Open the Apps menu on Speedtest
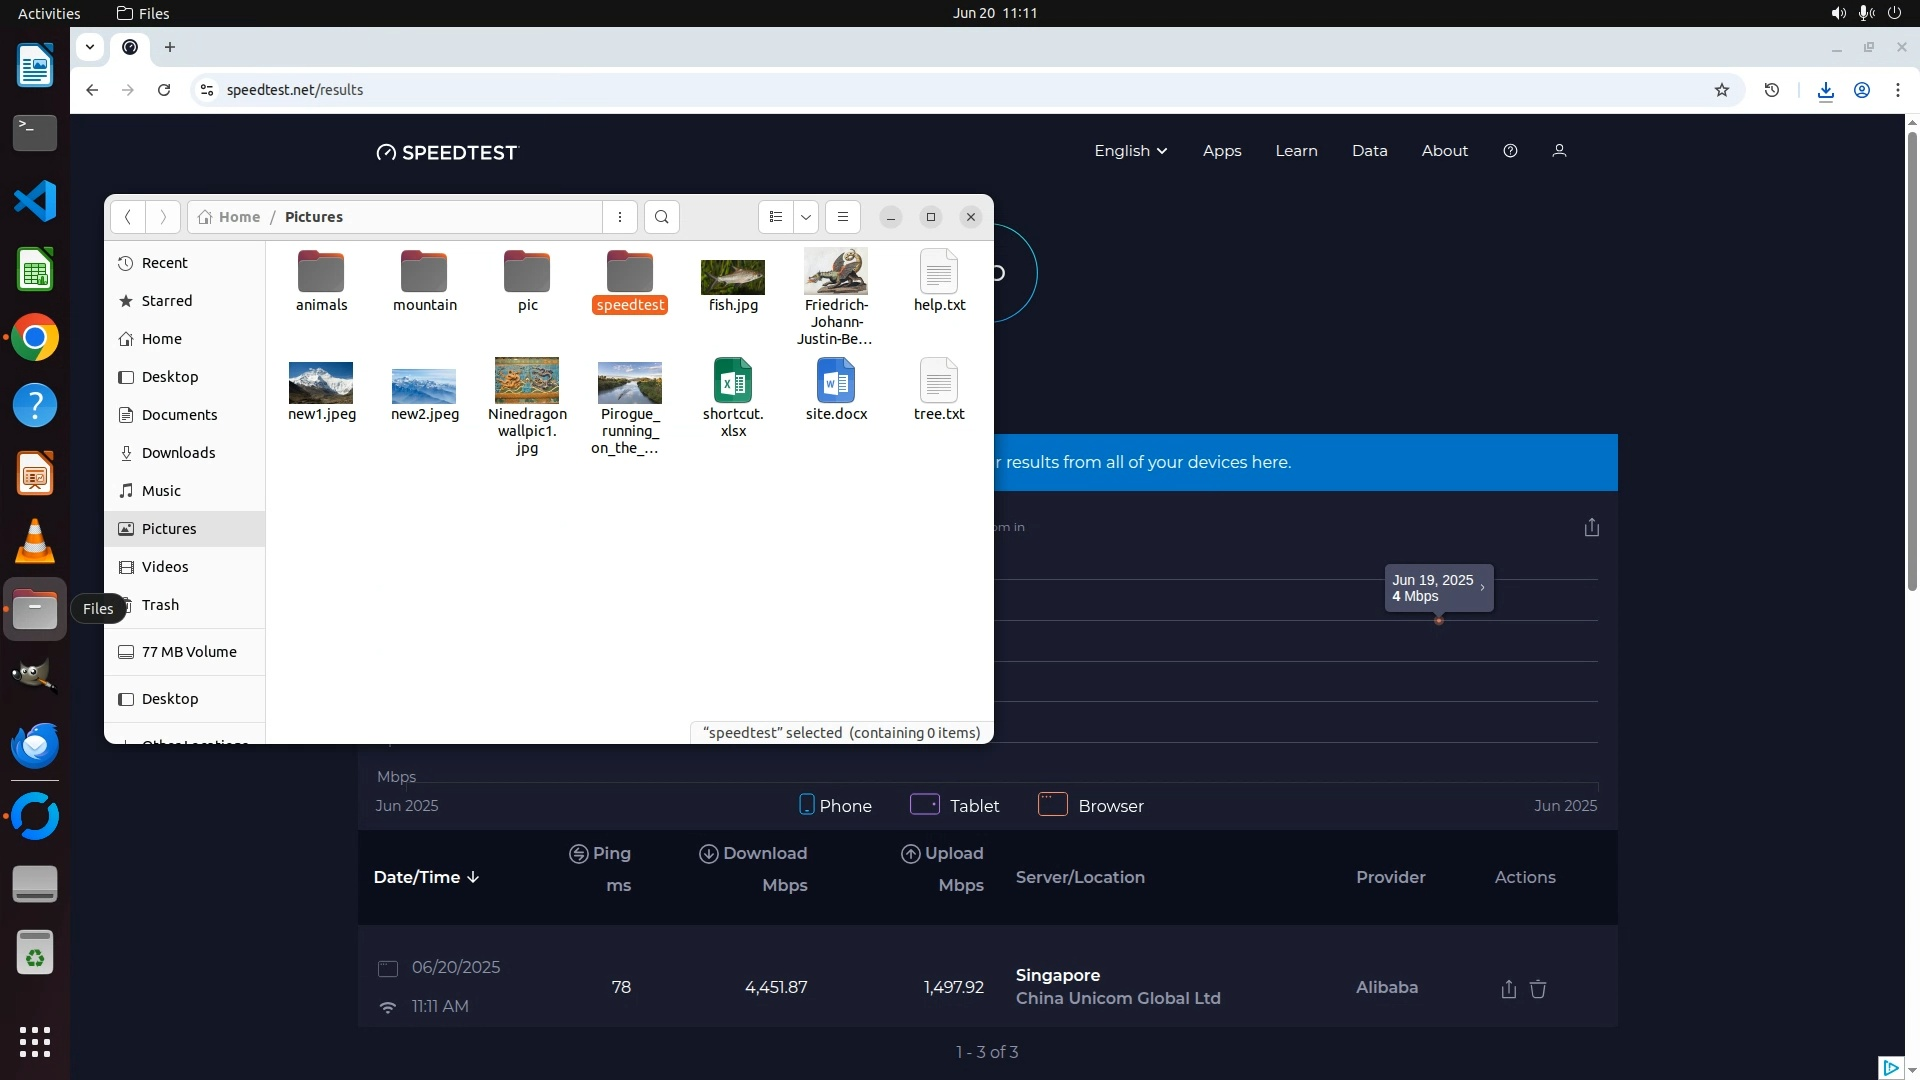1920x1080 pixels. coord(1221,151)
